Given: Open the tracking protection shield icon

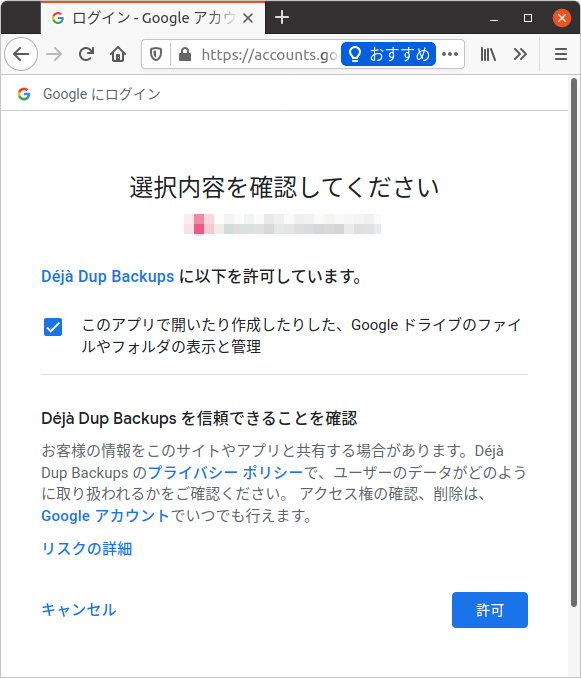Looking at the screenshot, I should 156,54.
